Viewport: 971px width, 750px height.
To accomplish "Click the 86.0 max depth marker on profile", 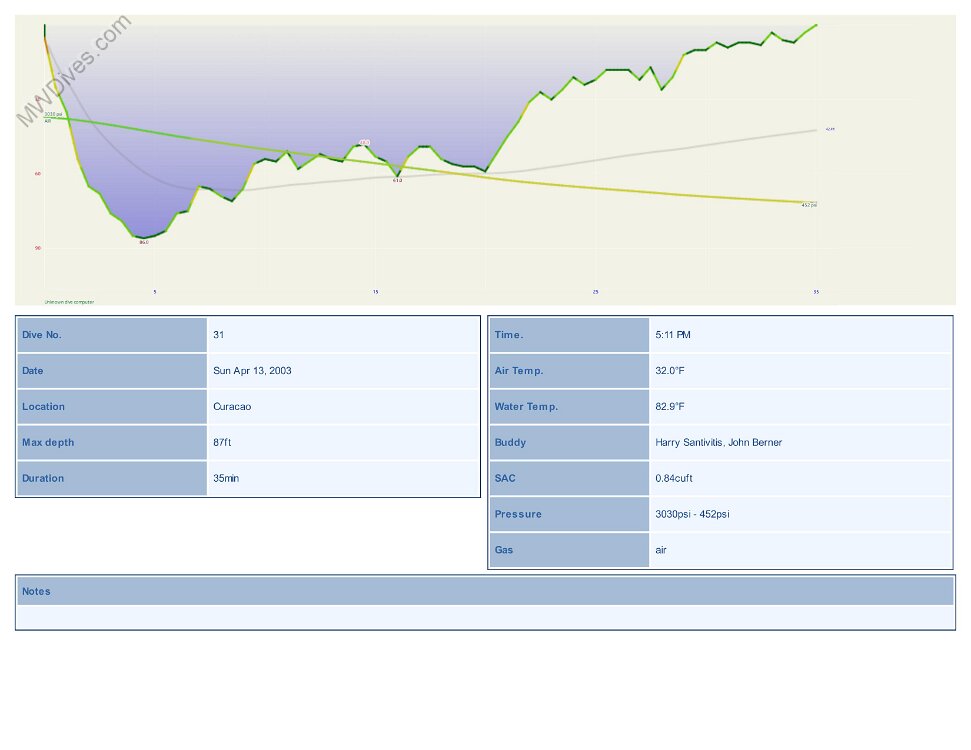I will pos(143,242).
